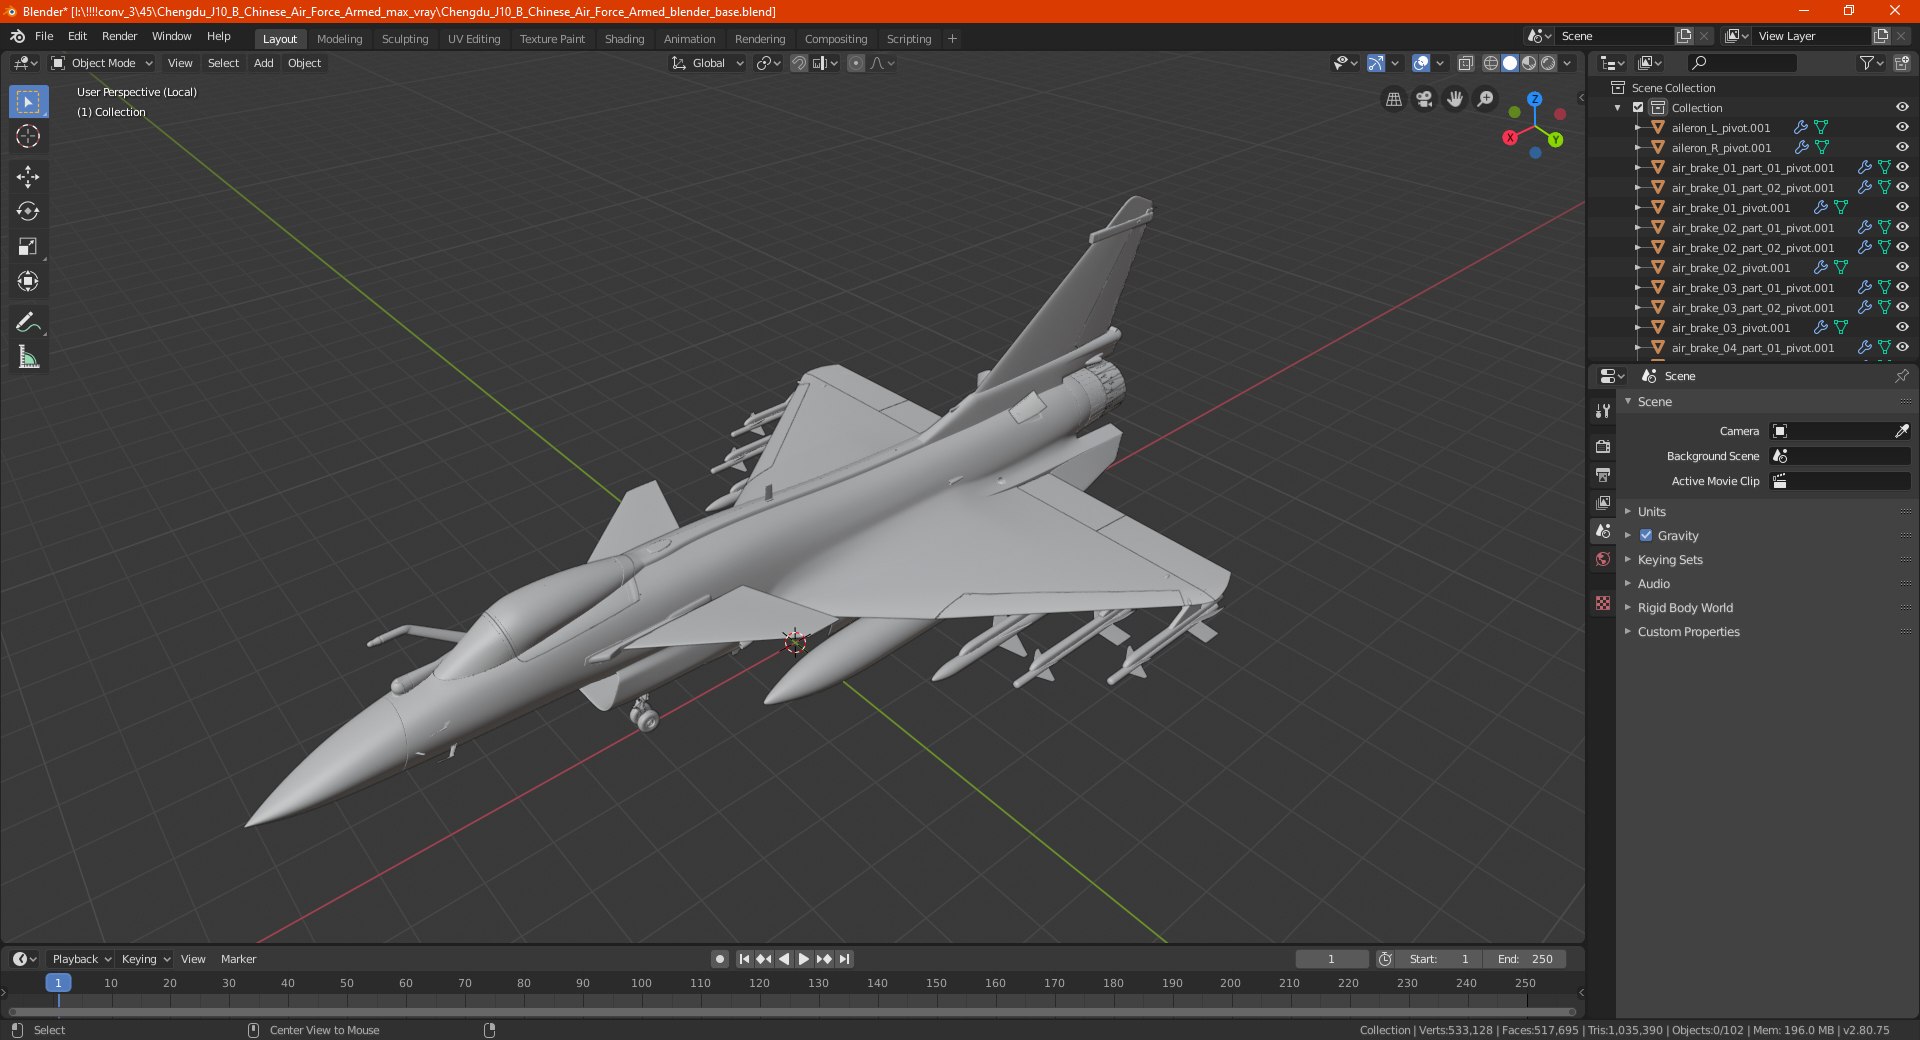Open the File menu
1920x1040 pixels.
click(44, 36)
